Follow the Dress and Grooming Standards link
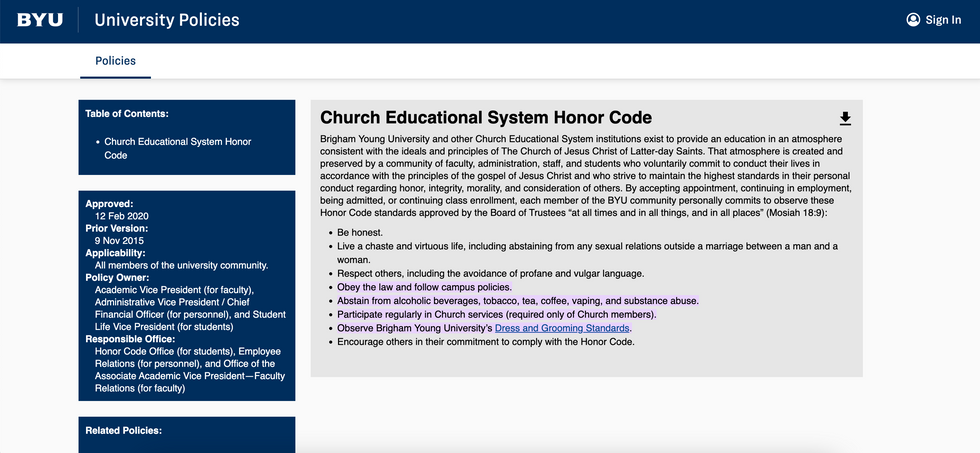This screenshot has width=980, height=453. [x=562, y=328]
